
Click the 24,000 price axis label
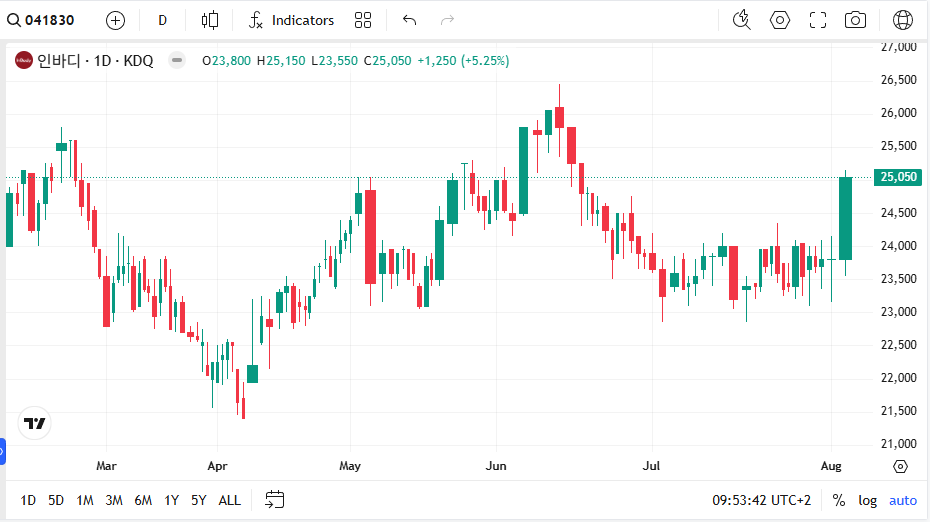click(x=899, y=246)
